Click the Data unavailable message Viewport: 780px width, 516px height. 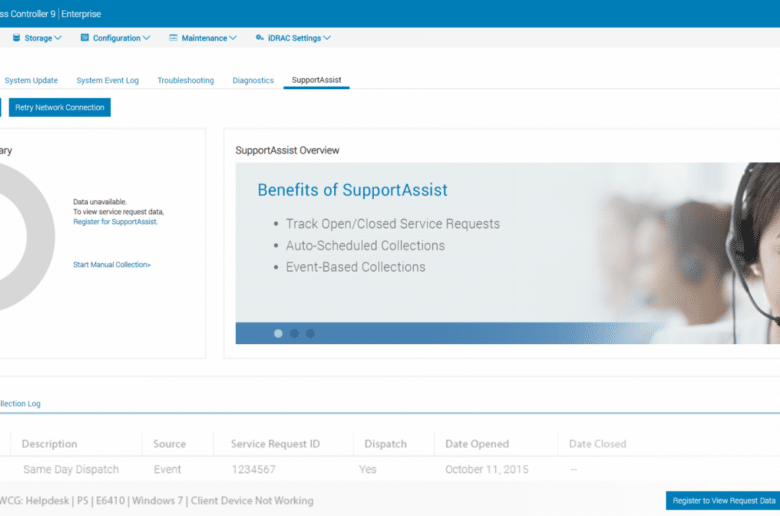tap(99, 202)
